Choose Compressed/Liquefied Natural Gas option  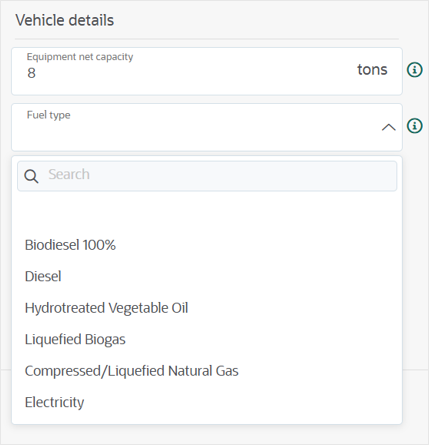207,371
